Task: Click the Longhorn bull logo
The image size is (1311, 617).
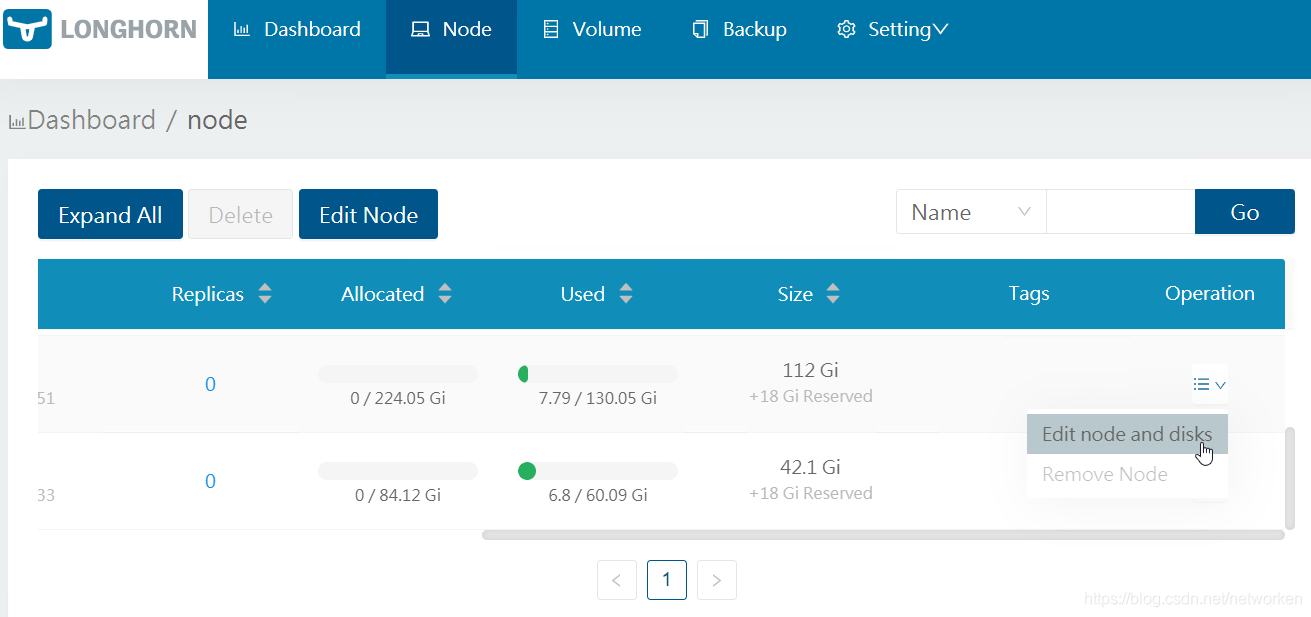Action: click(27, 30)
